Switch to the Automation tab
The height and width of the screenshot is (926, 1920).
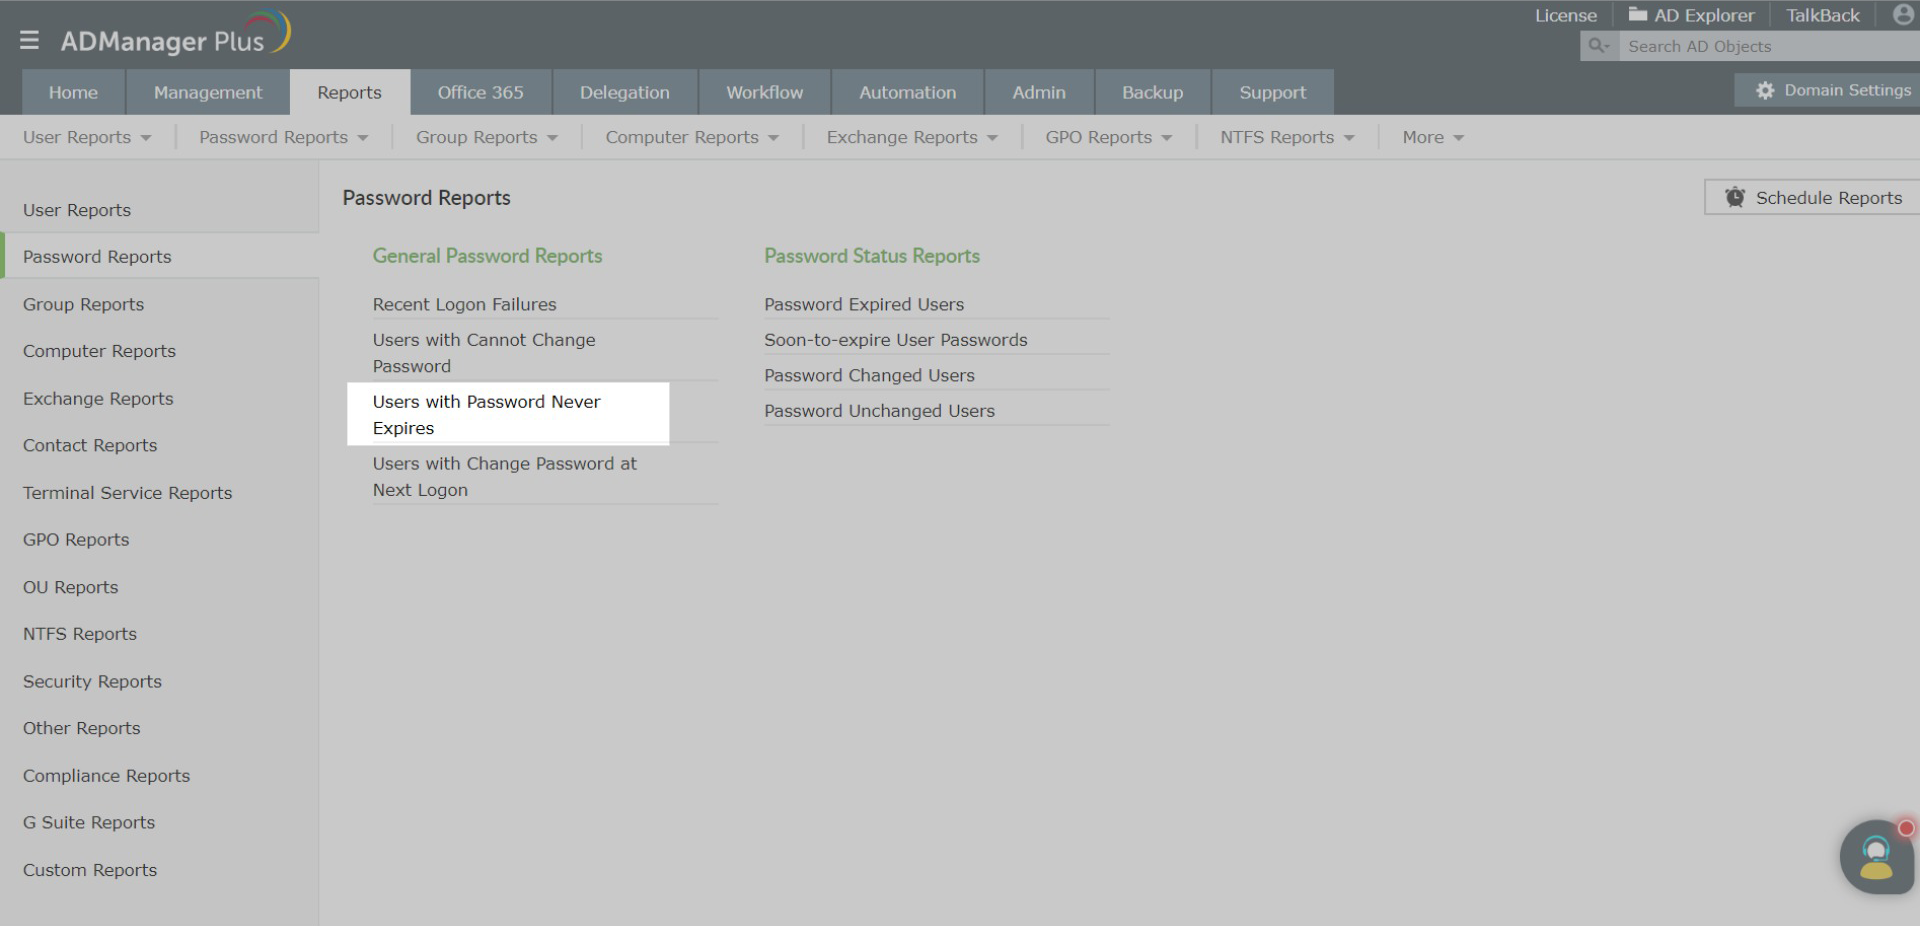pyautogui.click(x=908, y=92)
